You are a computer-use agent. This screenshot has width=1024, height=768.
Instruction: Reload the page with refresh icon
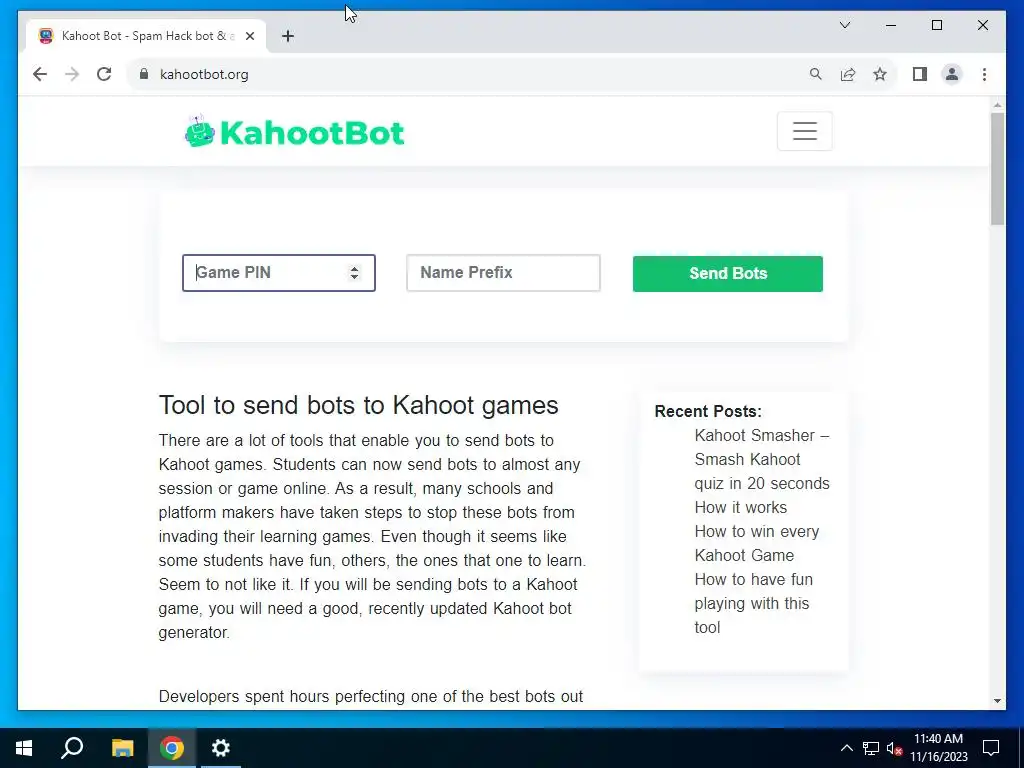click(104, 74)
